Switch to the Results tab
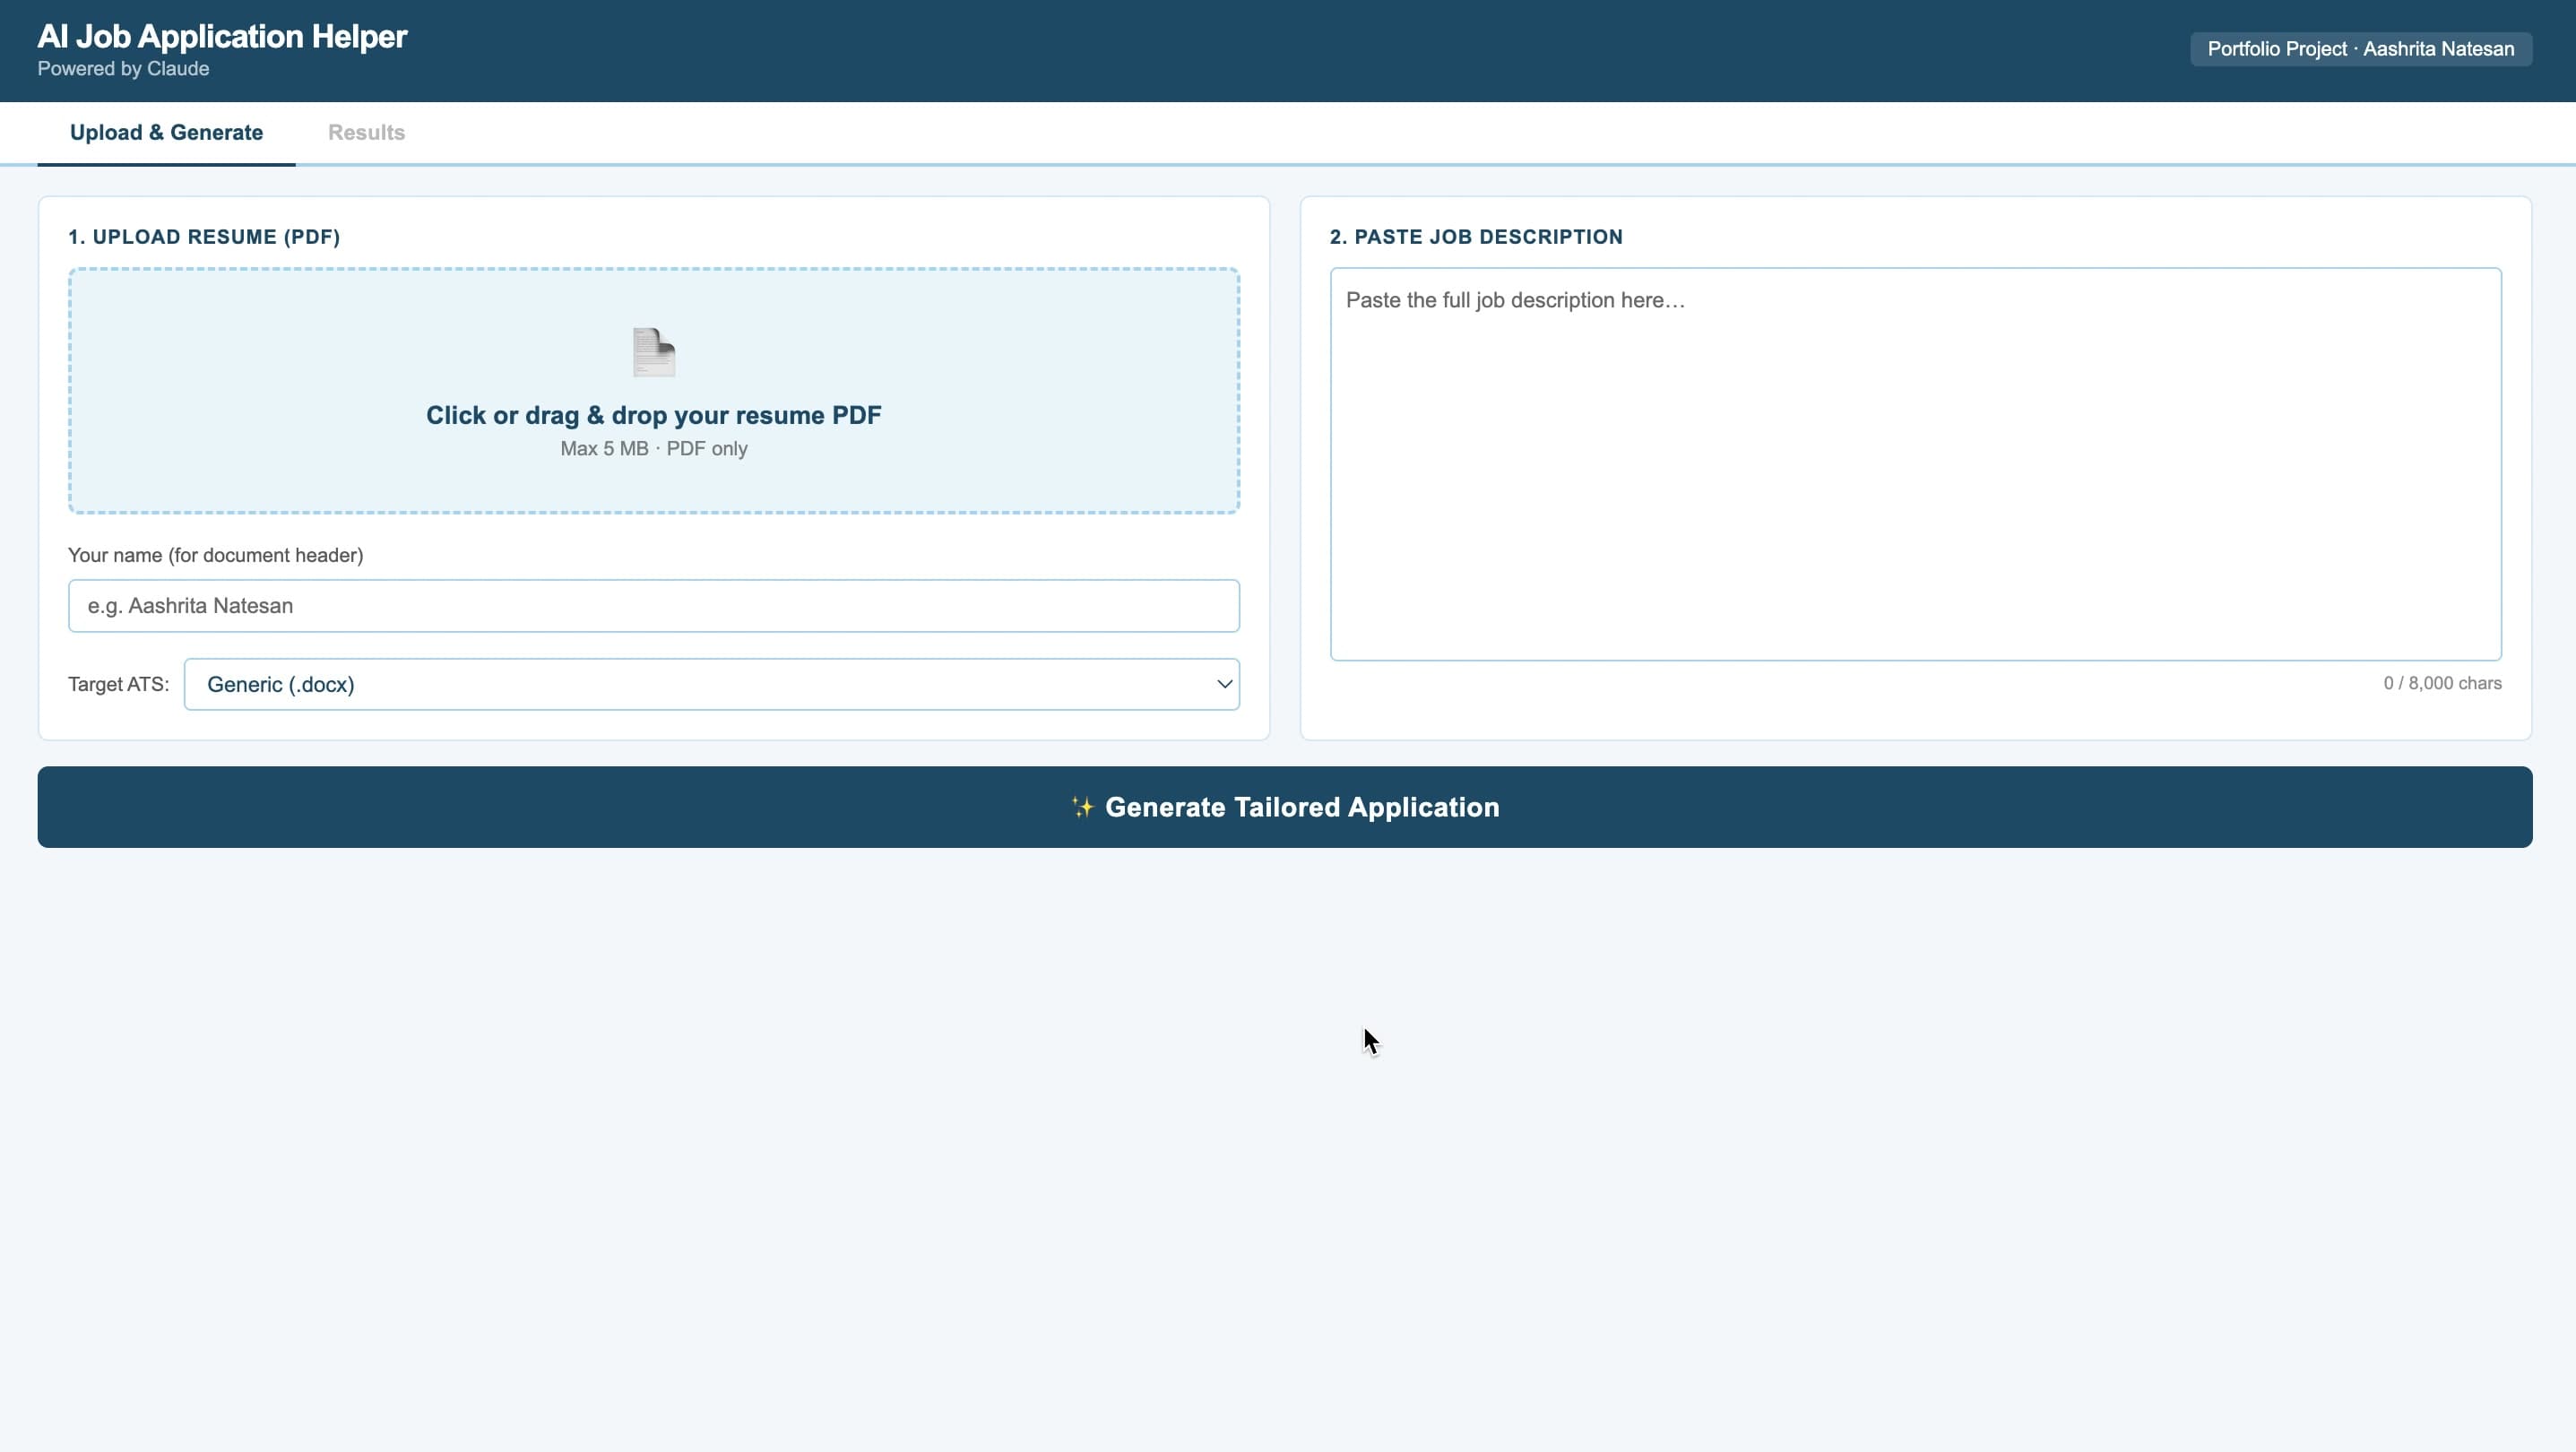This screenshot has width=2576, height=1452. [x=366, y=133]
